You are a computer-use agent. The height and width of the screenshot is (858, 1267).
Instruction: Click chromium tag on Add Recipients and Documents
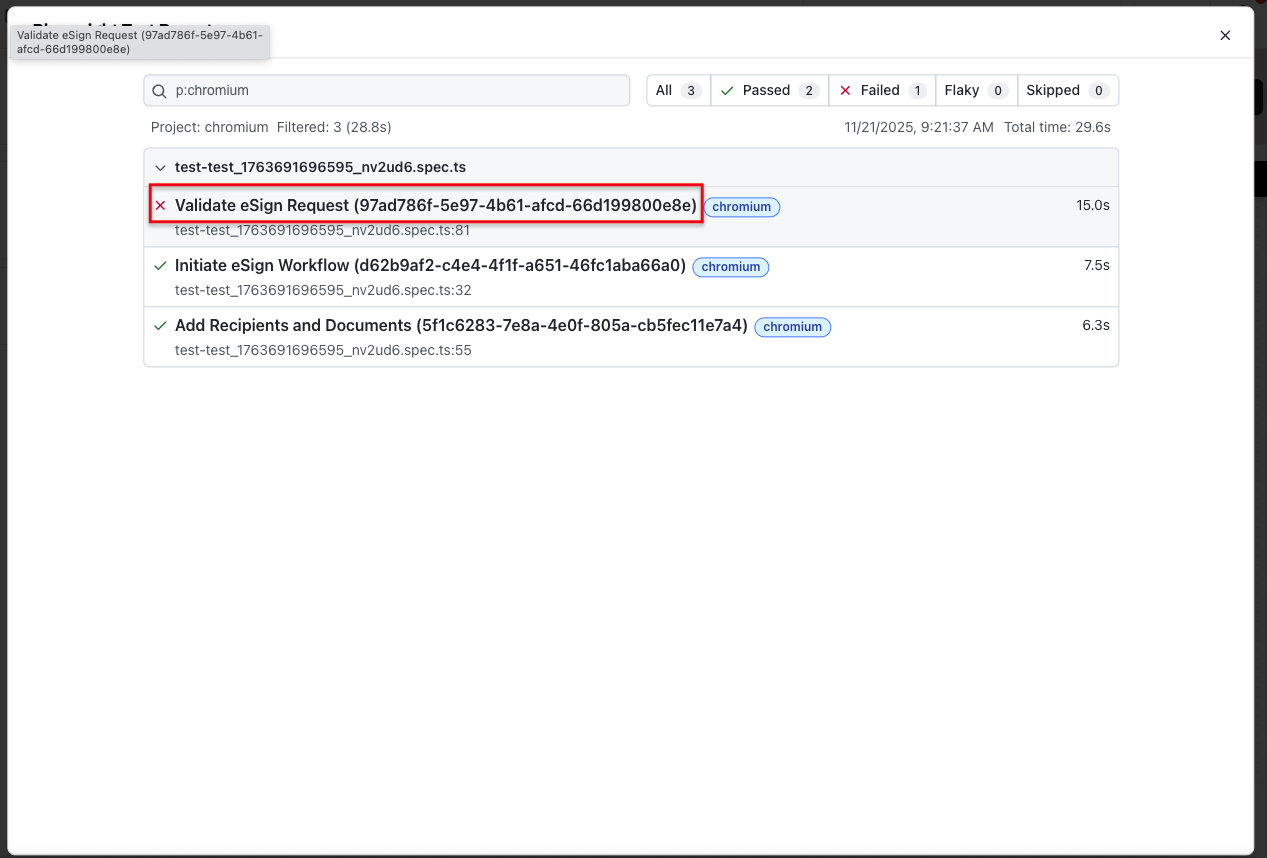click(792, 327)
